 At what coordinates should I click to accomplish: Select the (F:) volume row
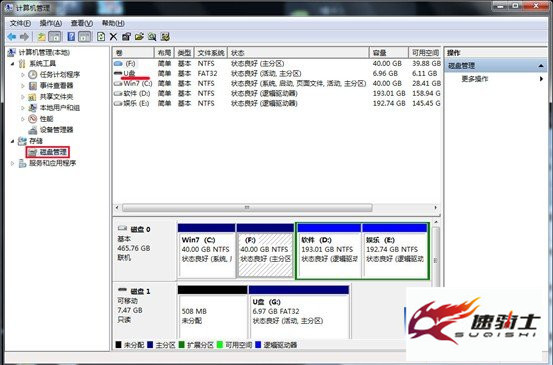coord(277,64)
